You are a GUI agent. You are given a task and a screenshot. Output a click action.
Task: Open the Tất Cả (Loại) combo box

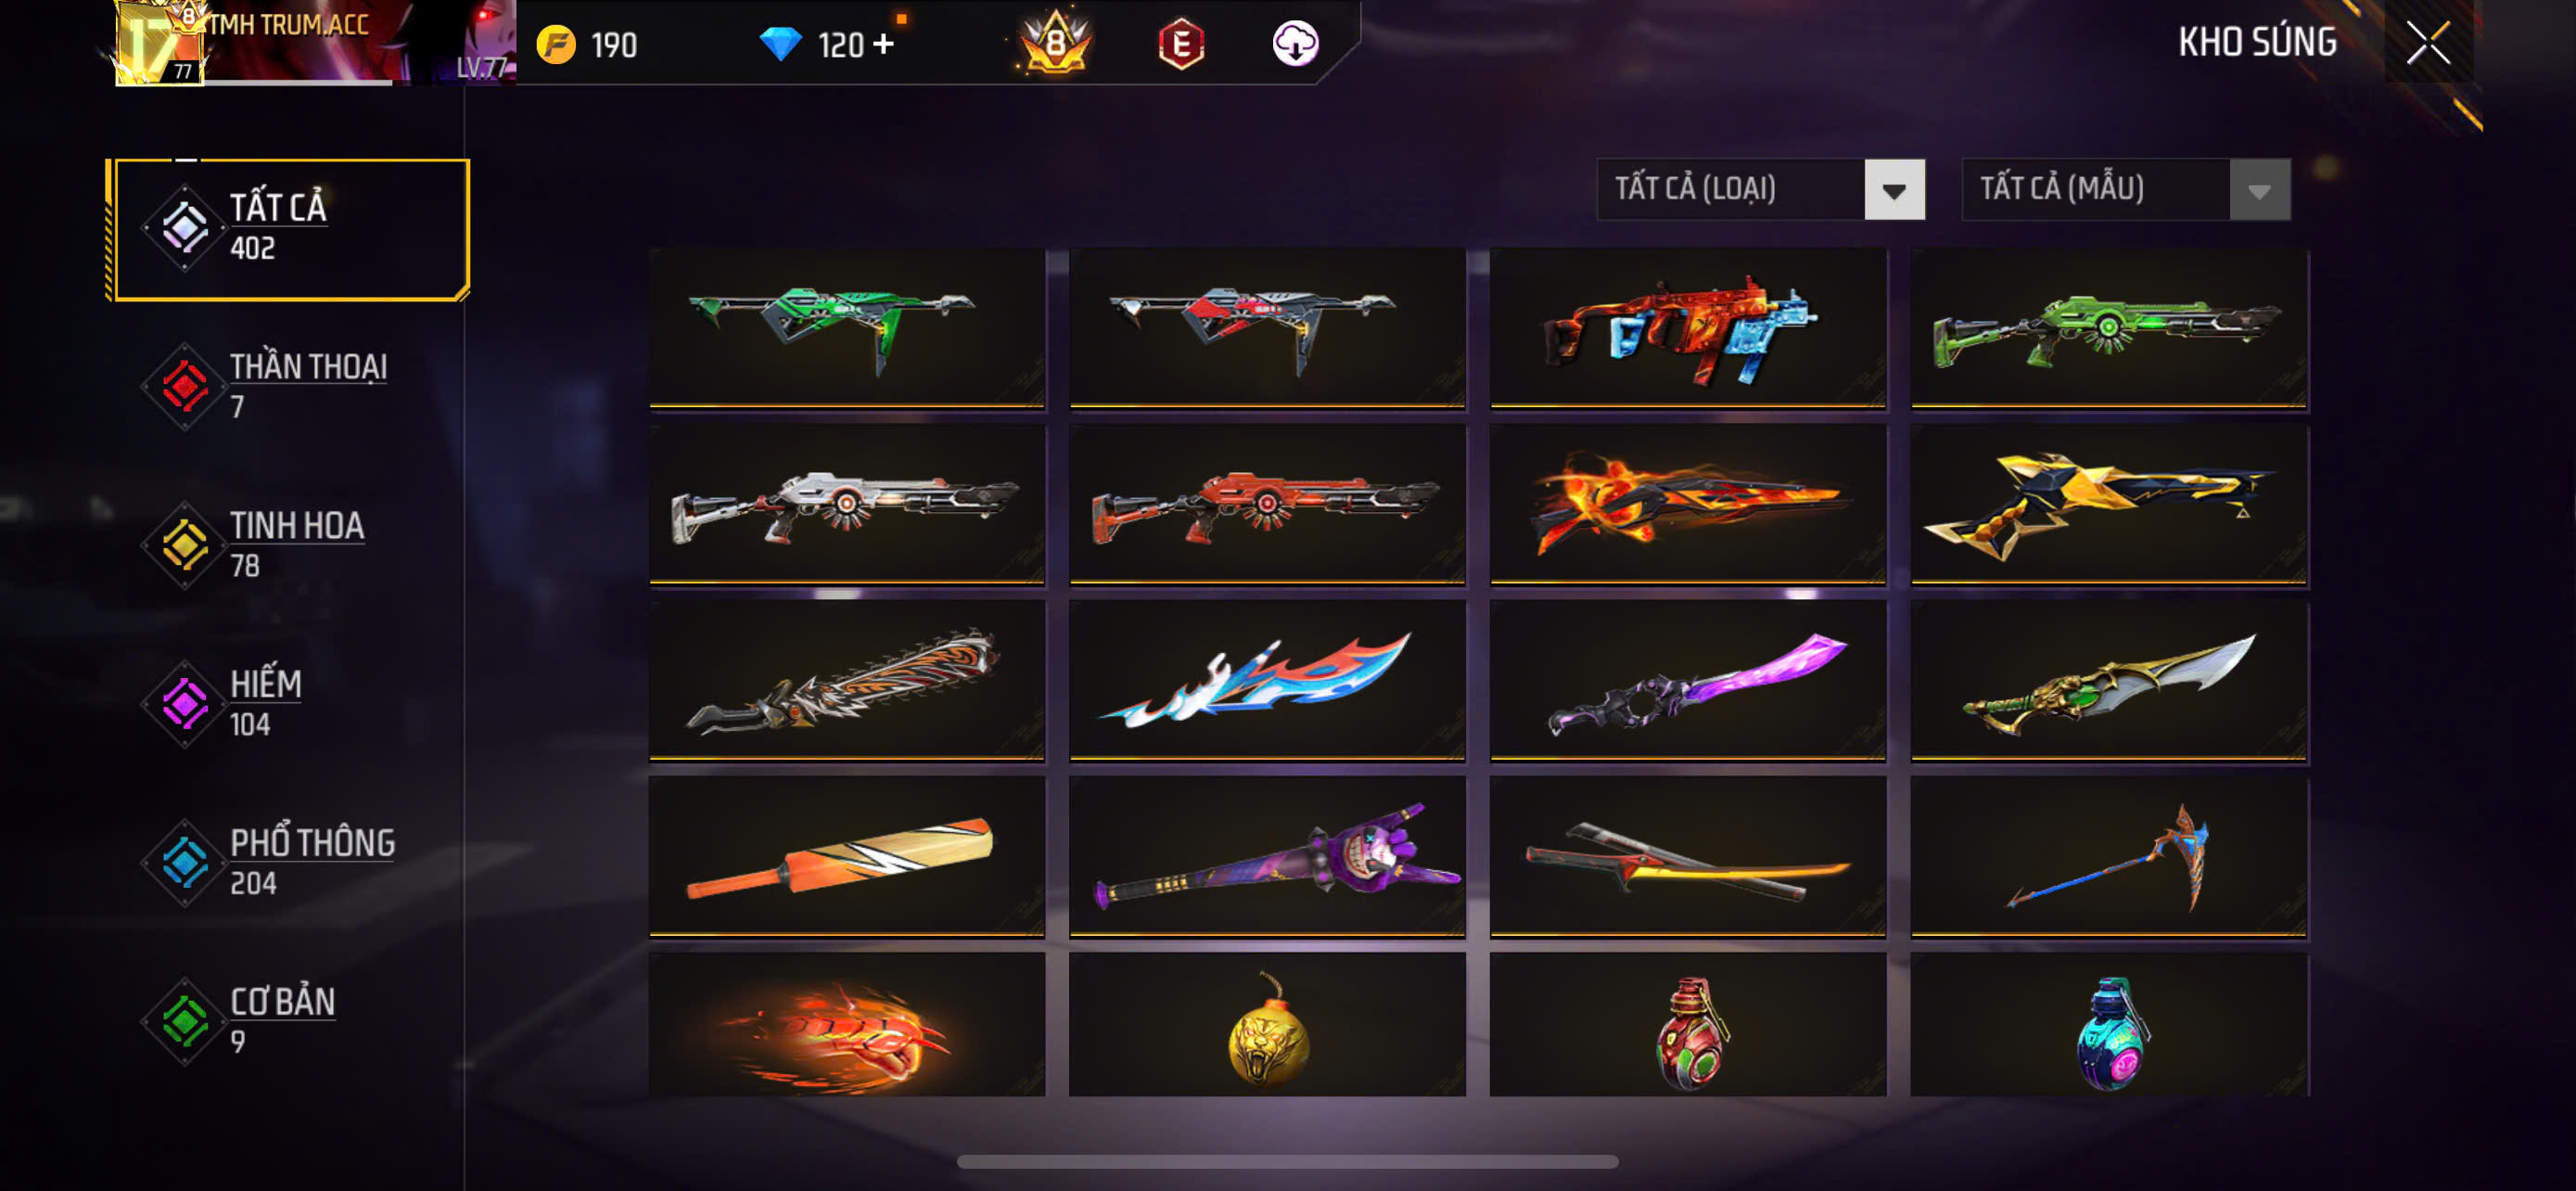(x=1760, y=190)
